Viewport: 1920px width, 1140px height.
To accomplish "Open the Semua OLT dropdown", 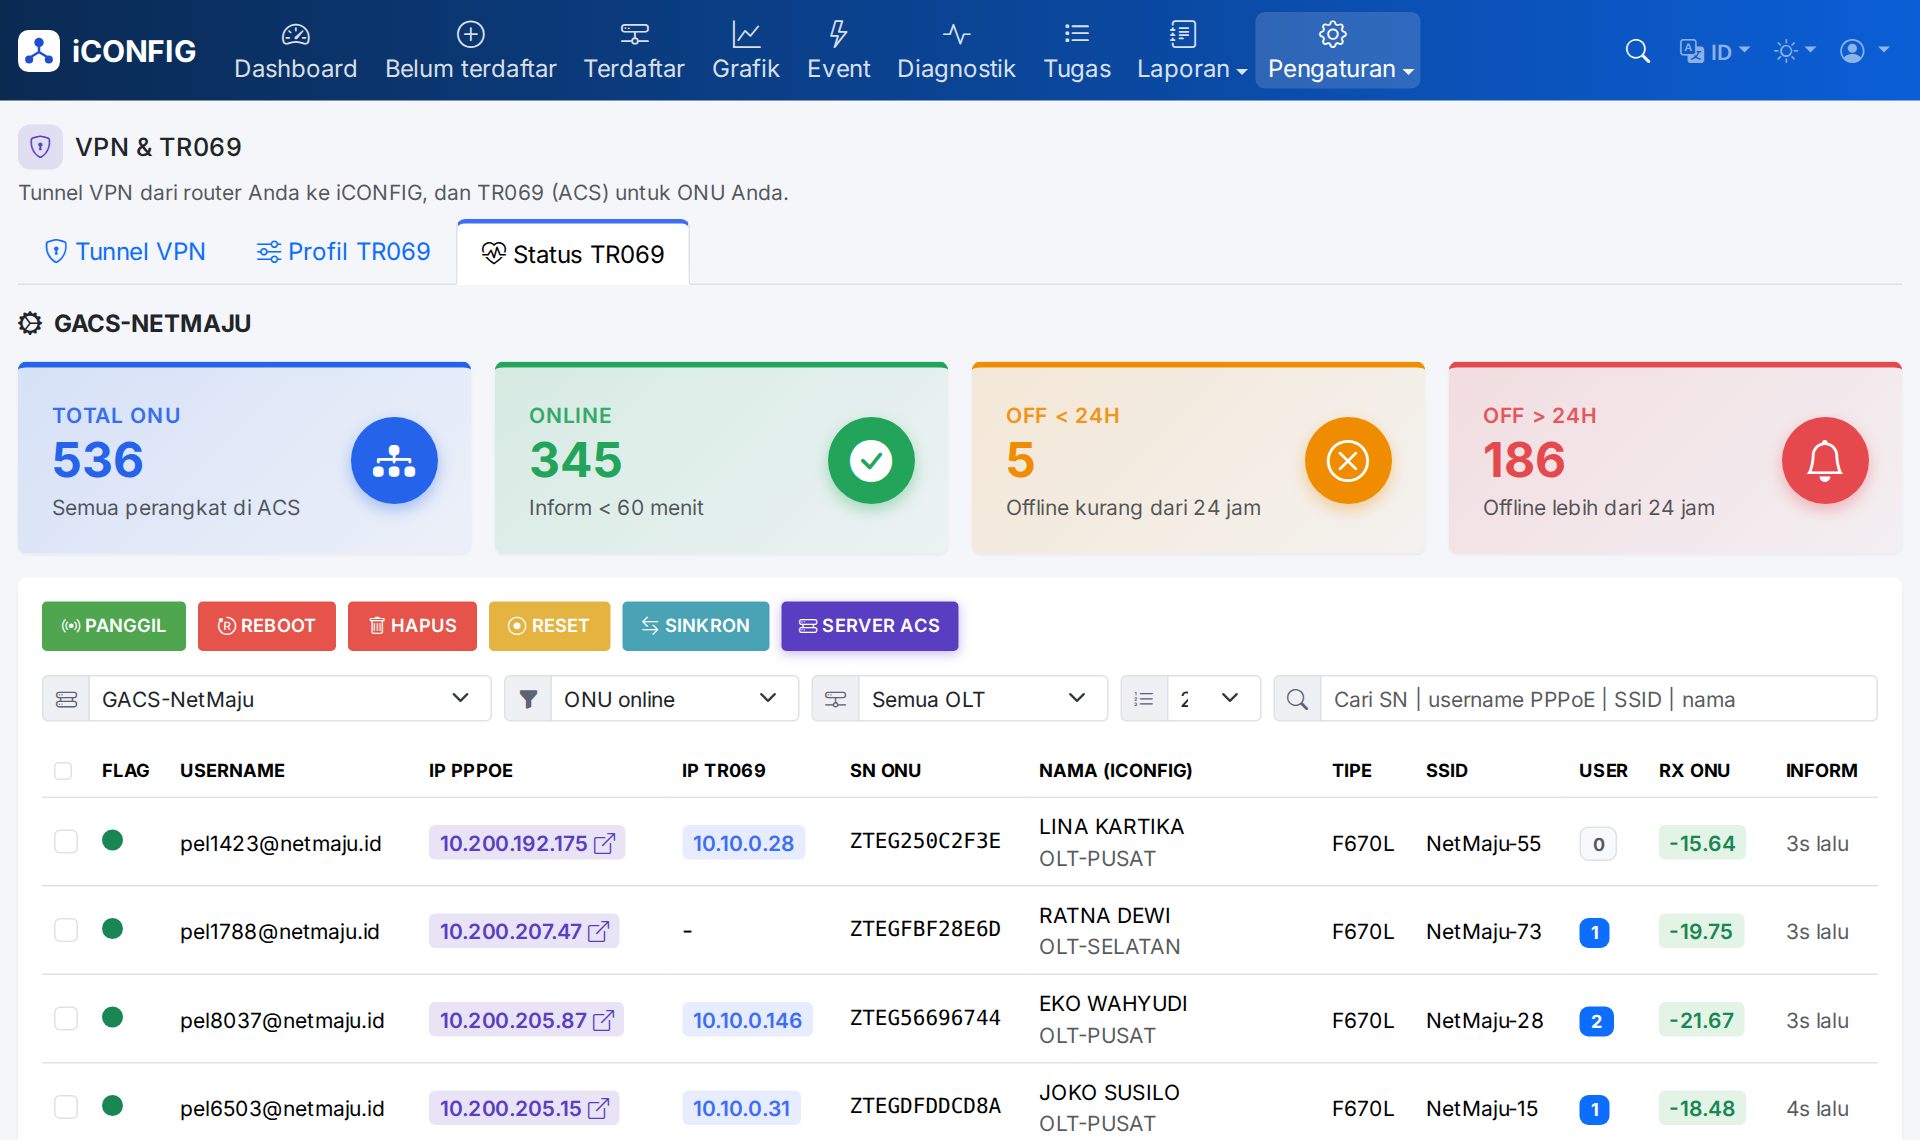I will point(983,699).
